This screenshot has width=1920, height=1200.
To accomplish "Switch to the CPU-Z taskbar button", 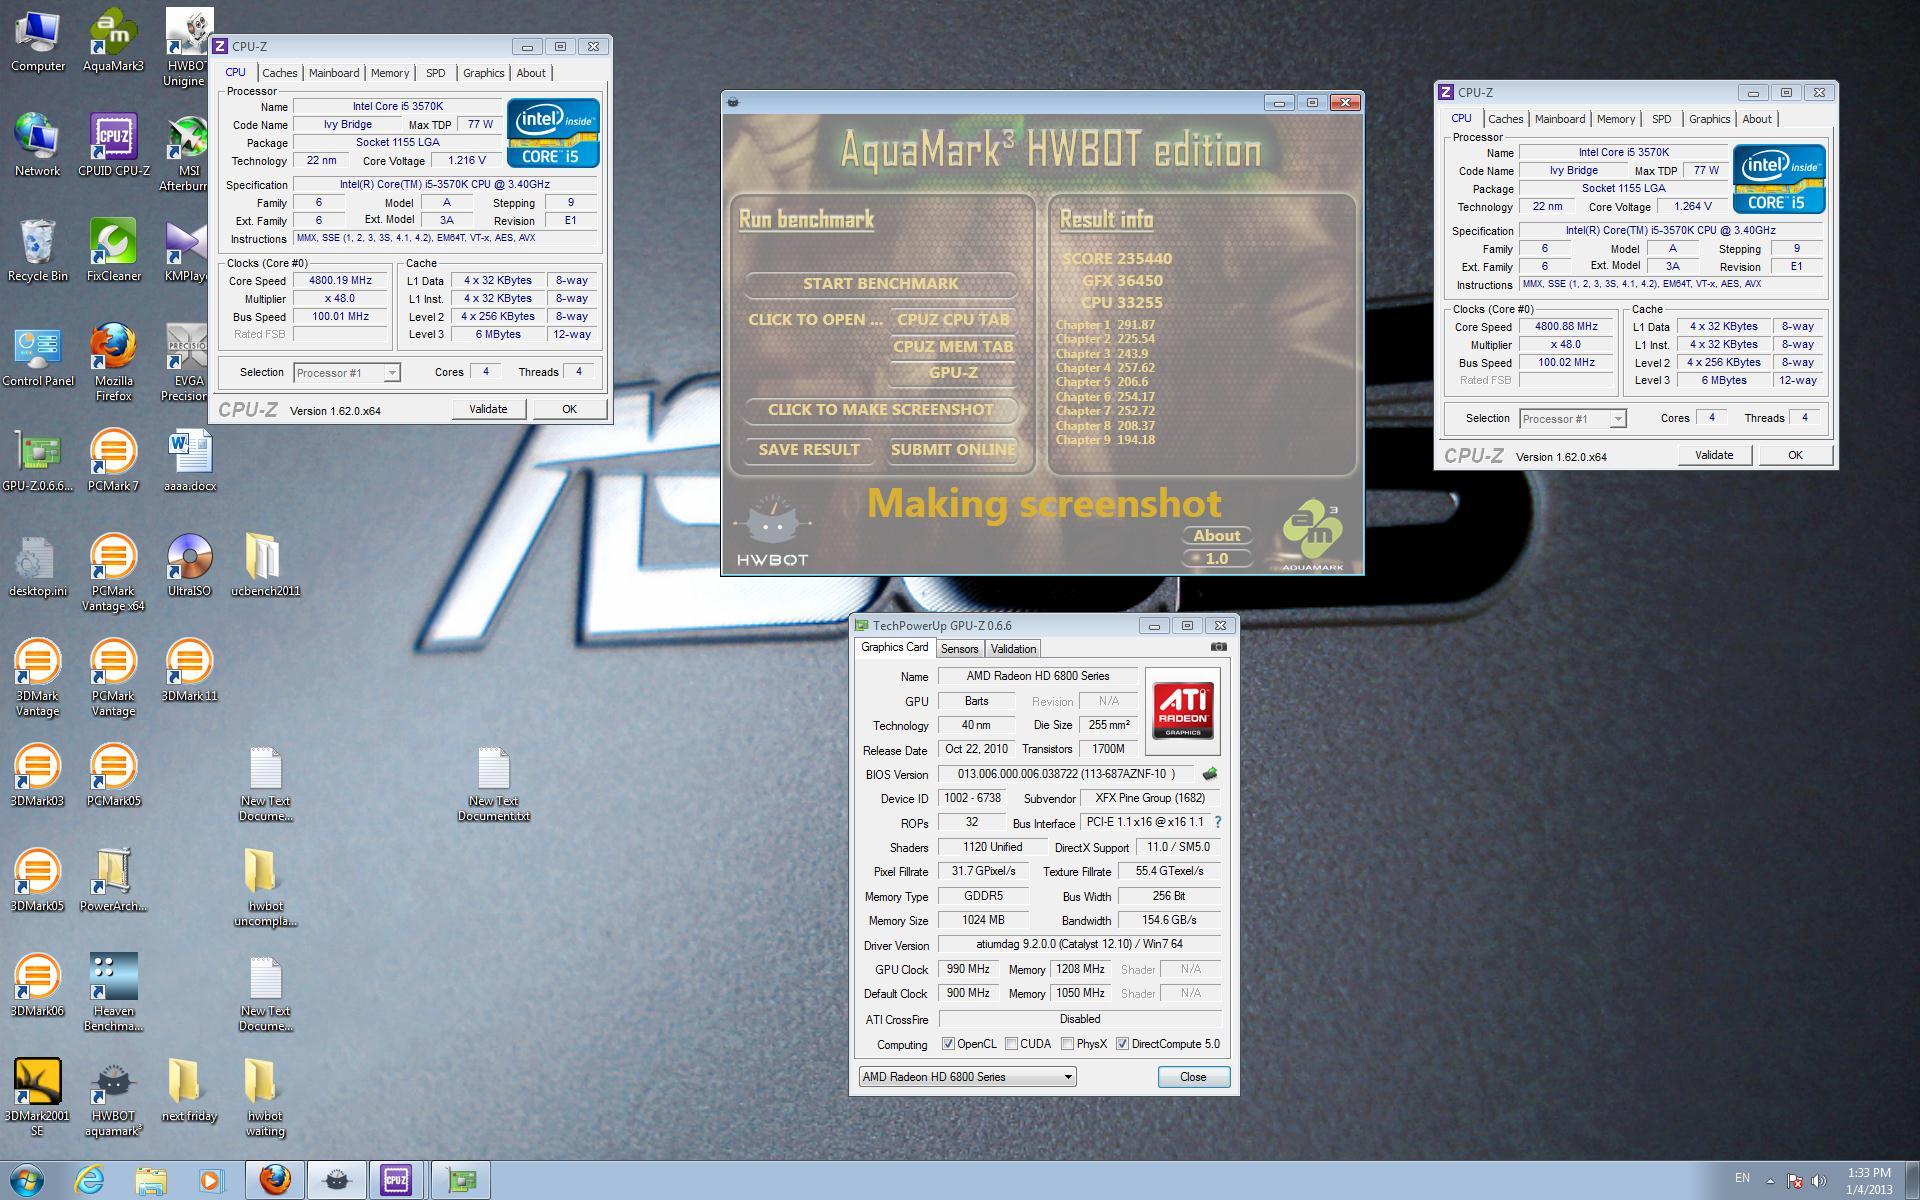I will [x=396, y=1180].
